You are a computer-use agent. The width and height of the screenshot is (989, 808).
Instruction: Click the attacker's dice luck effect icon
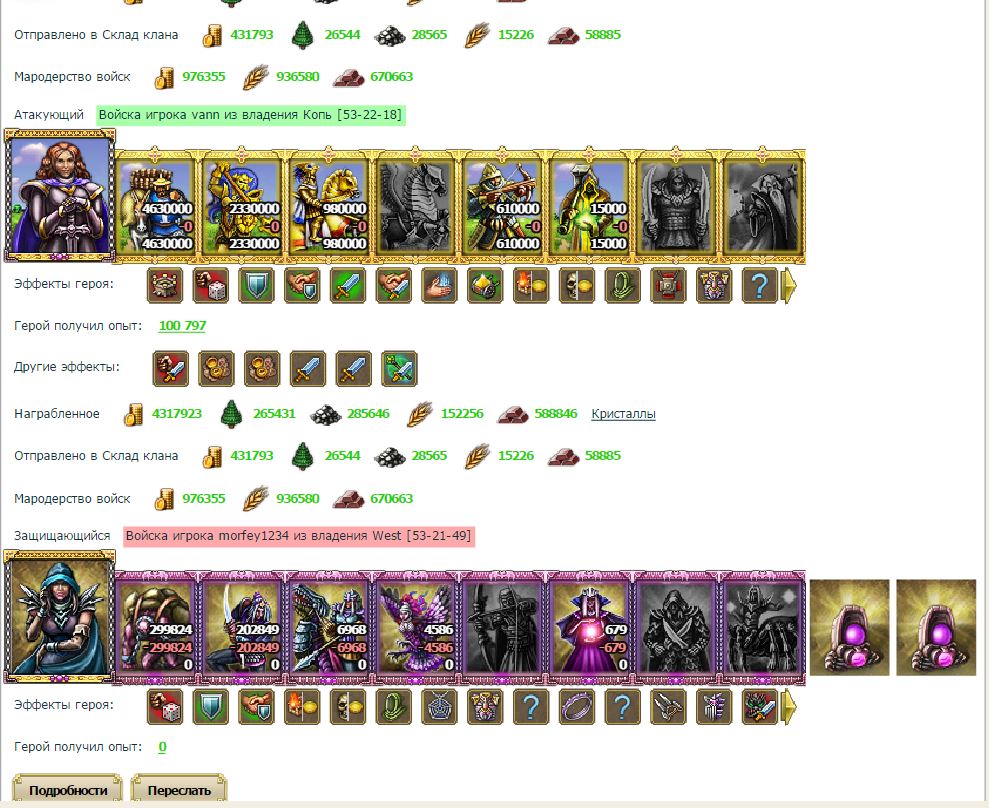point(210,286)
